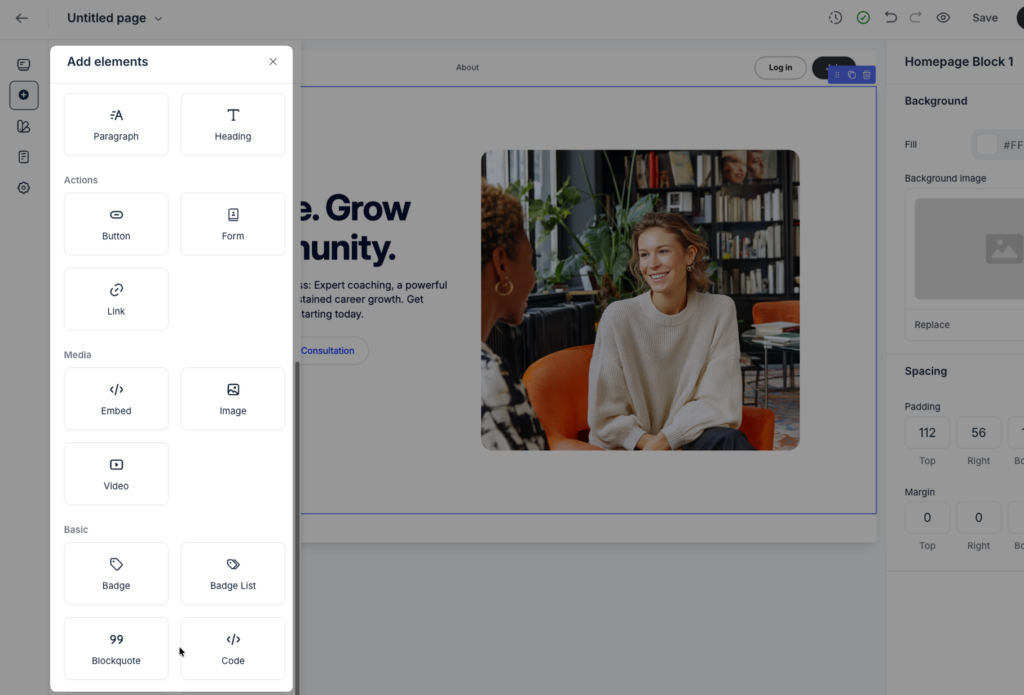Click the block drag handle icon
1024x695 pixels.
click(837, 75)
